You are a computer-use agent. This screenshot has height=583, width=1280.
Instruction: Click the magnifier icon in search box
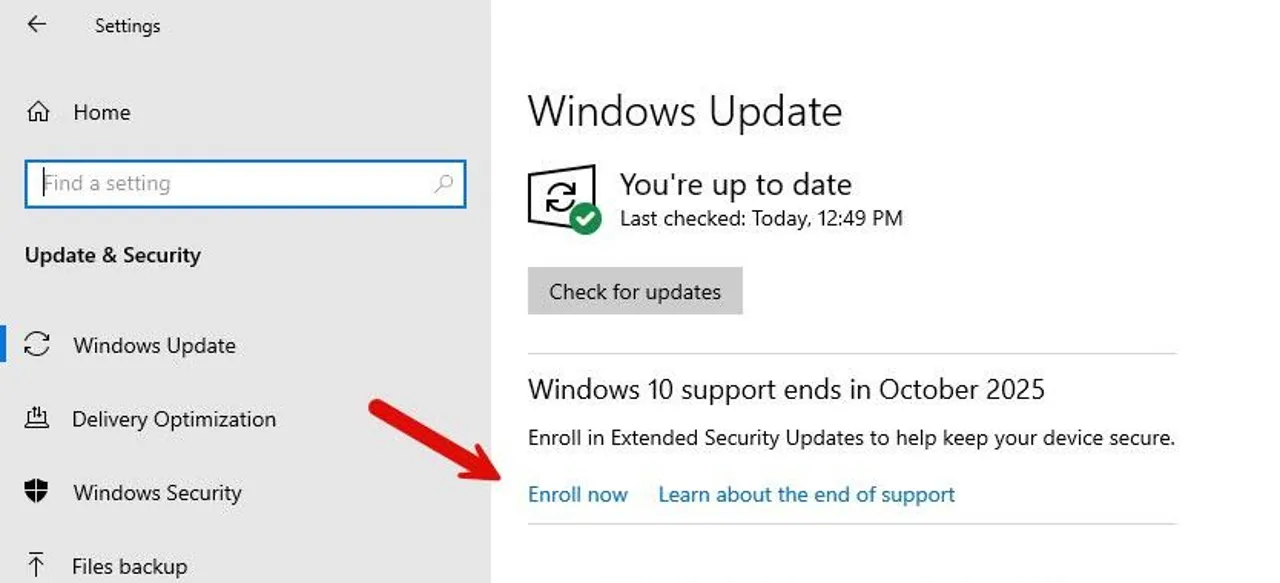click(443, 183)
